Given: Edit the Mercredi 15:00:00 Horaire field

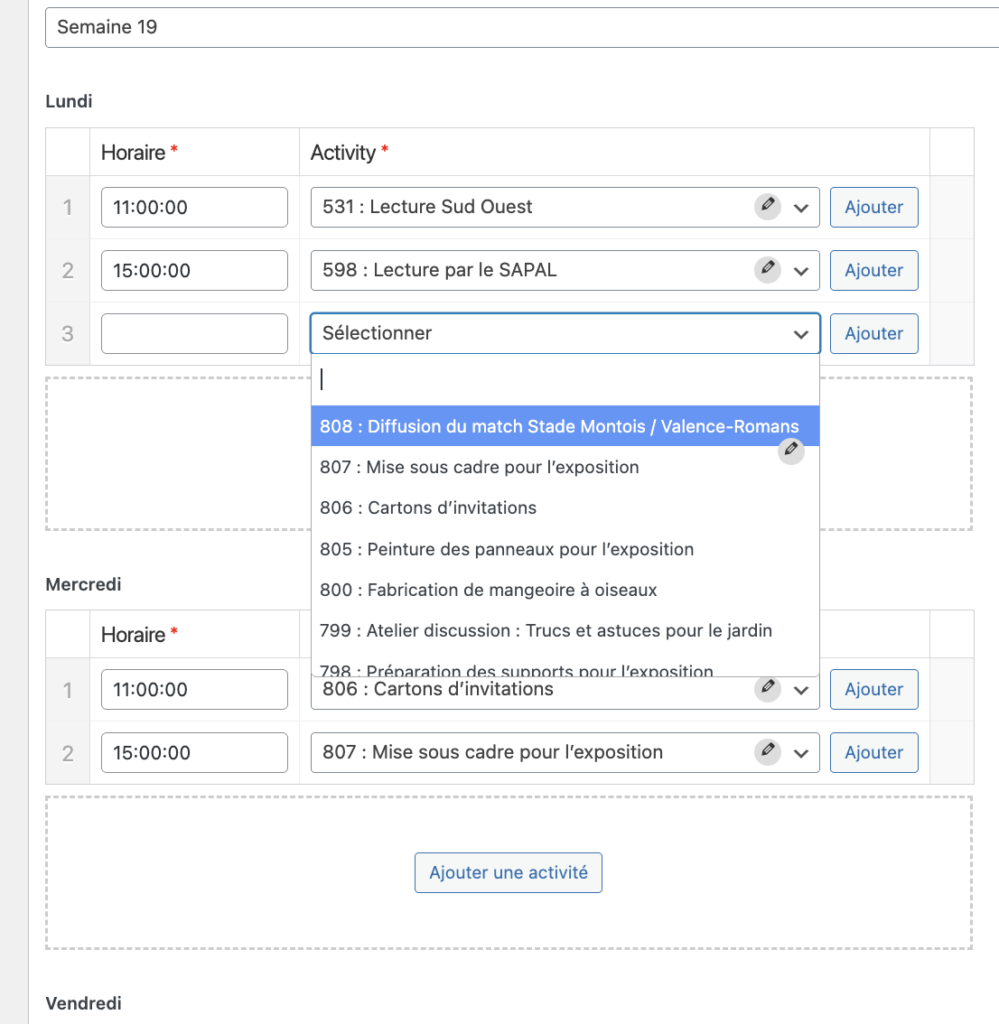Looking at the screenshot, I should point(194,752).
